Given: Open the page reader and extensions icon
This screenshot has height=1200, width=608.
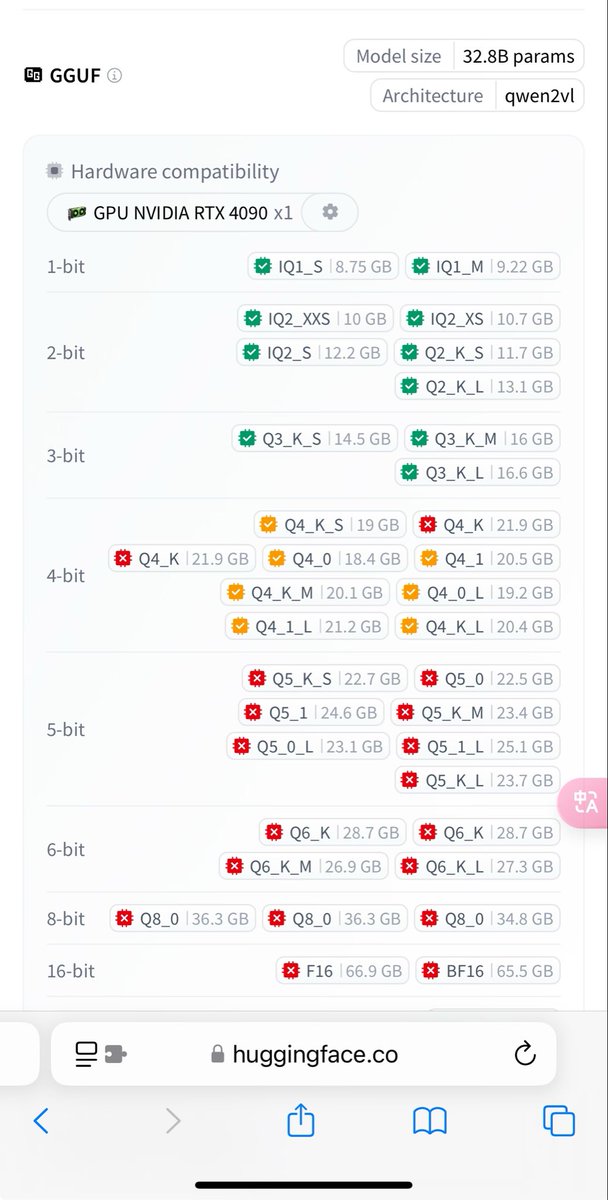Looking at the screenshot, I should tap(101, 1053).
